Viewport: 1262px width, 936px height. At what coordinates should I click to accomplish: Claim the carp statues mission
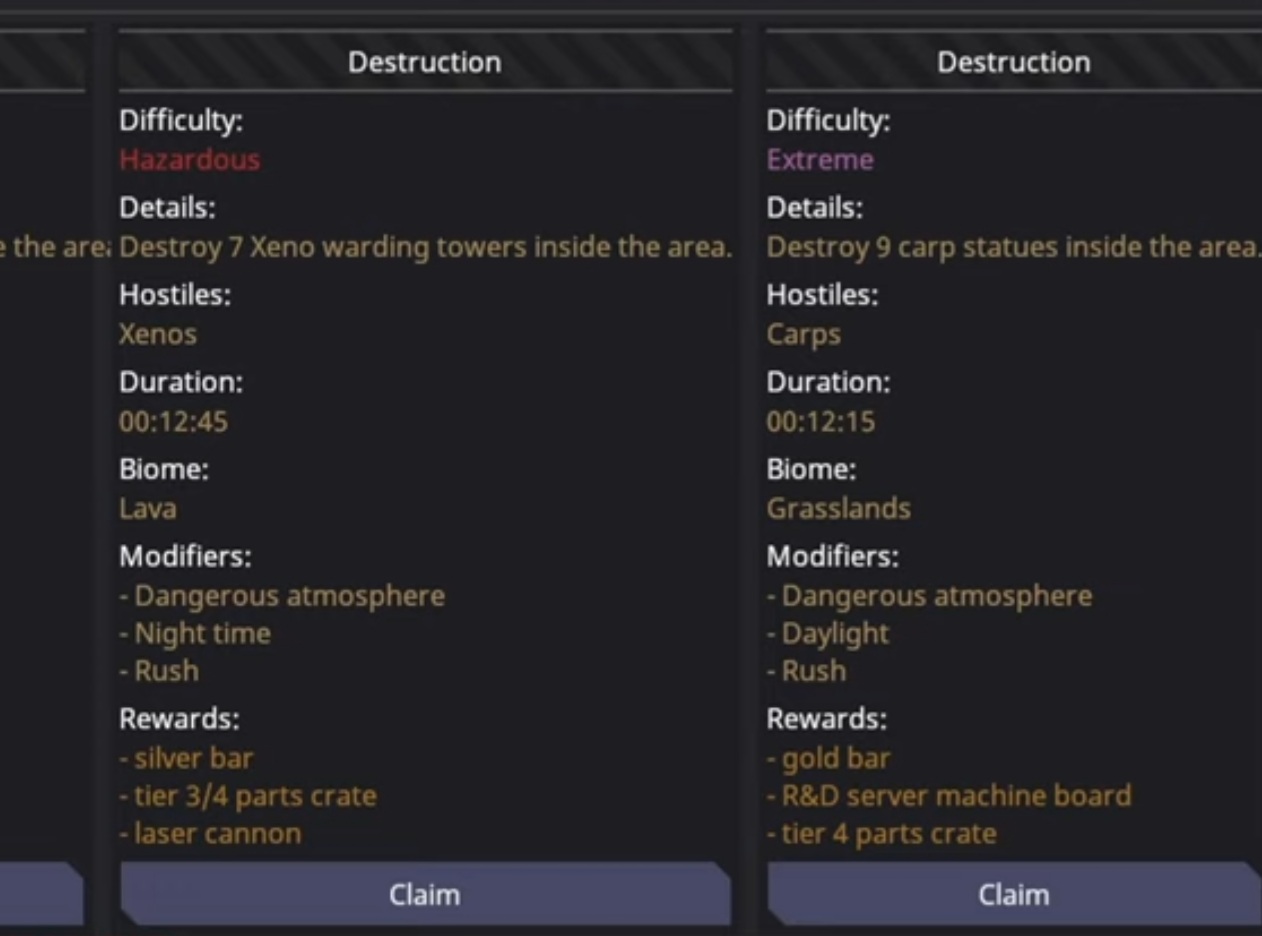[1013, 894]
